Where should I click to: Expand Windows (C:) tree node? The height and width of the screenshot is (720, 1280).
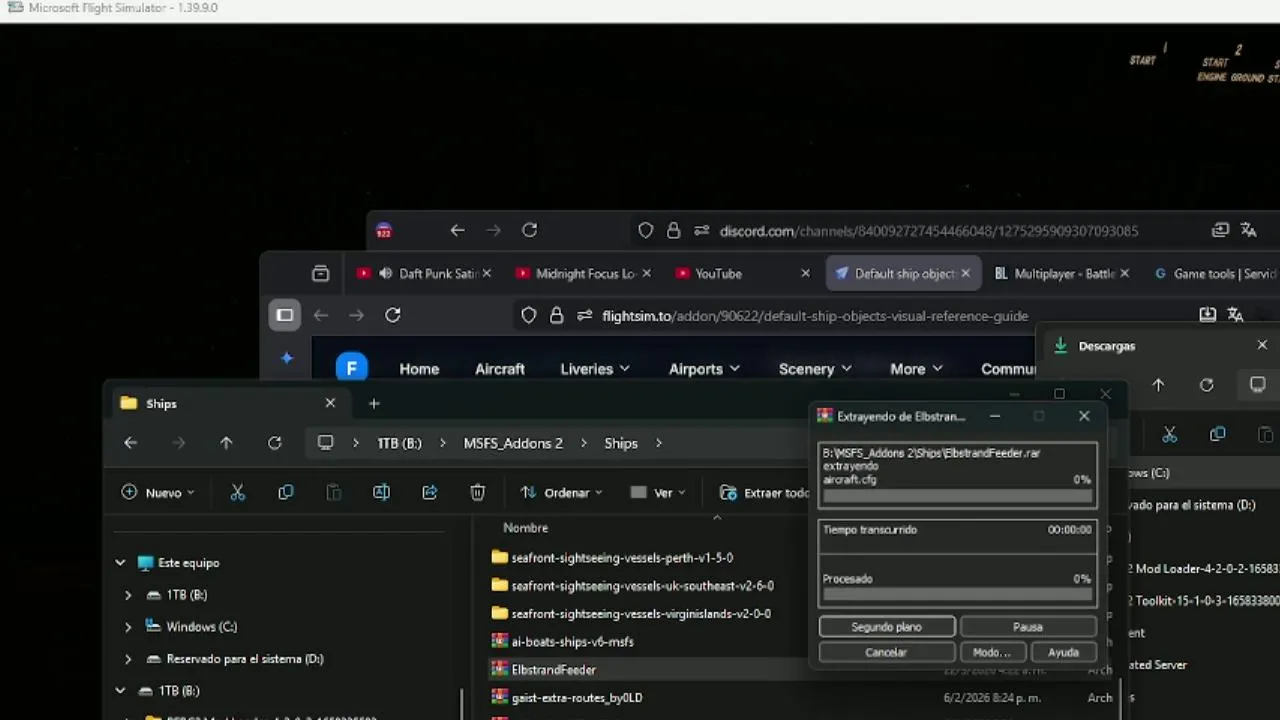coord(128,627)
